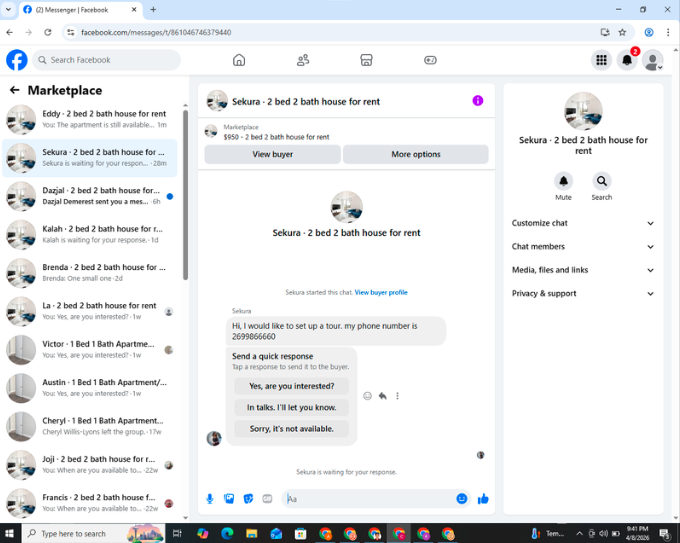Expand Privacy & support section

(x=583, y=293)
